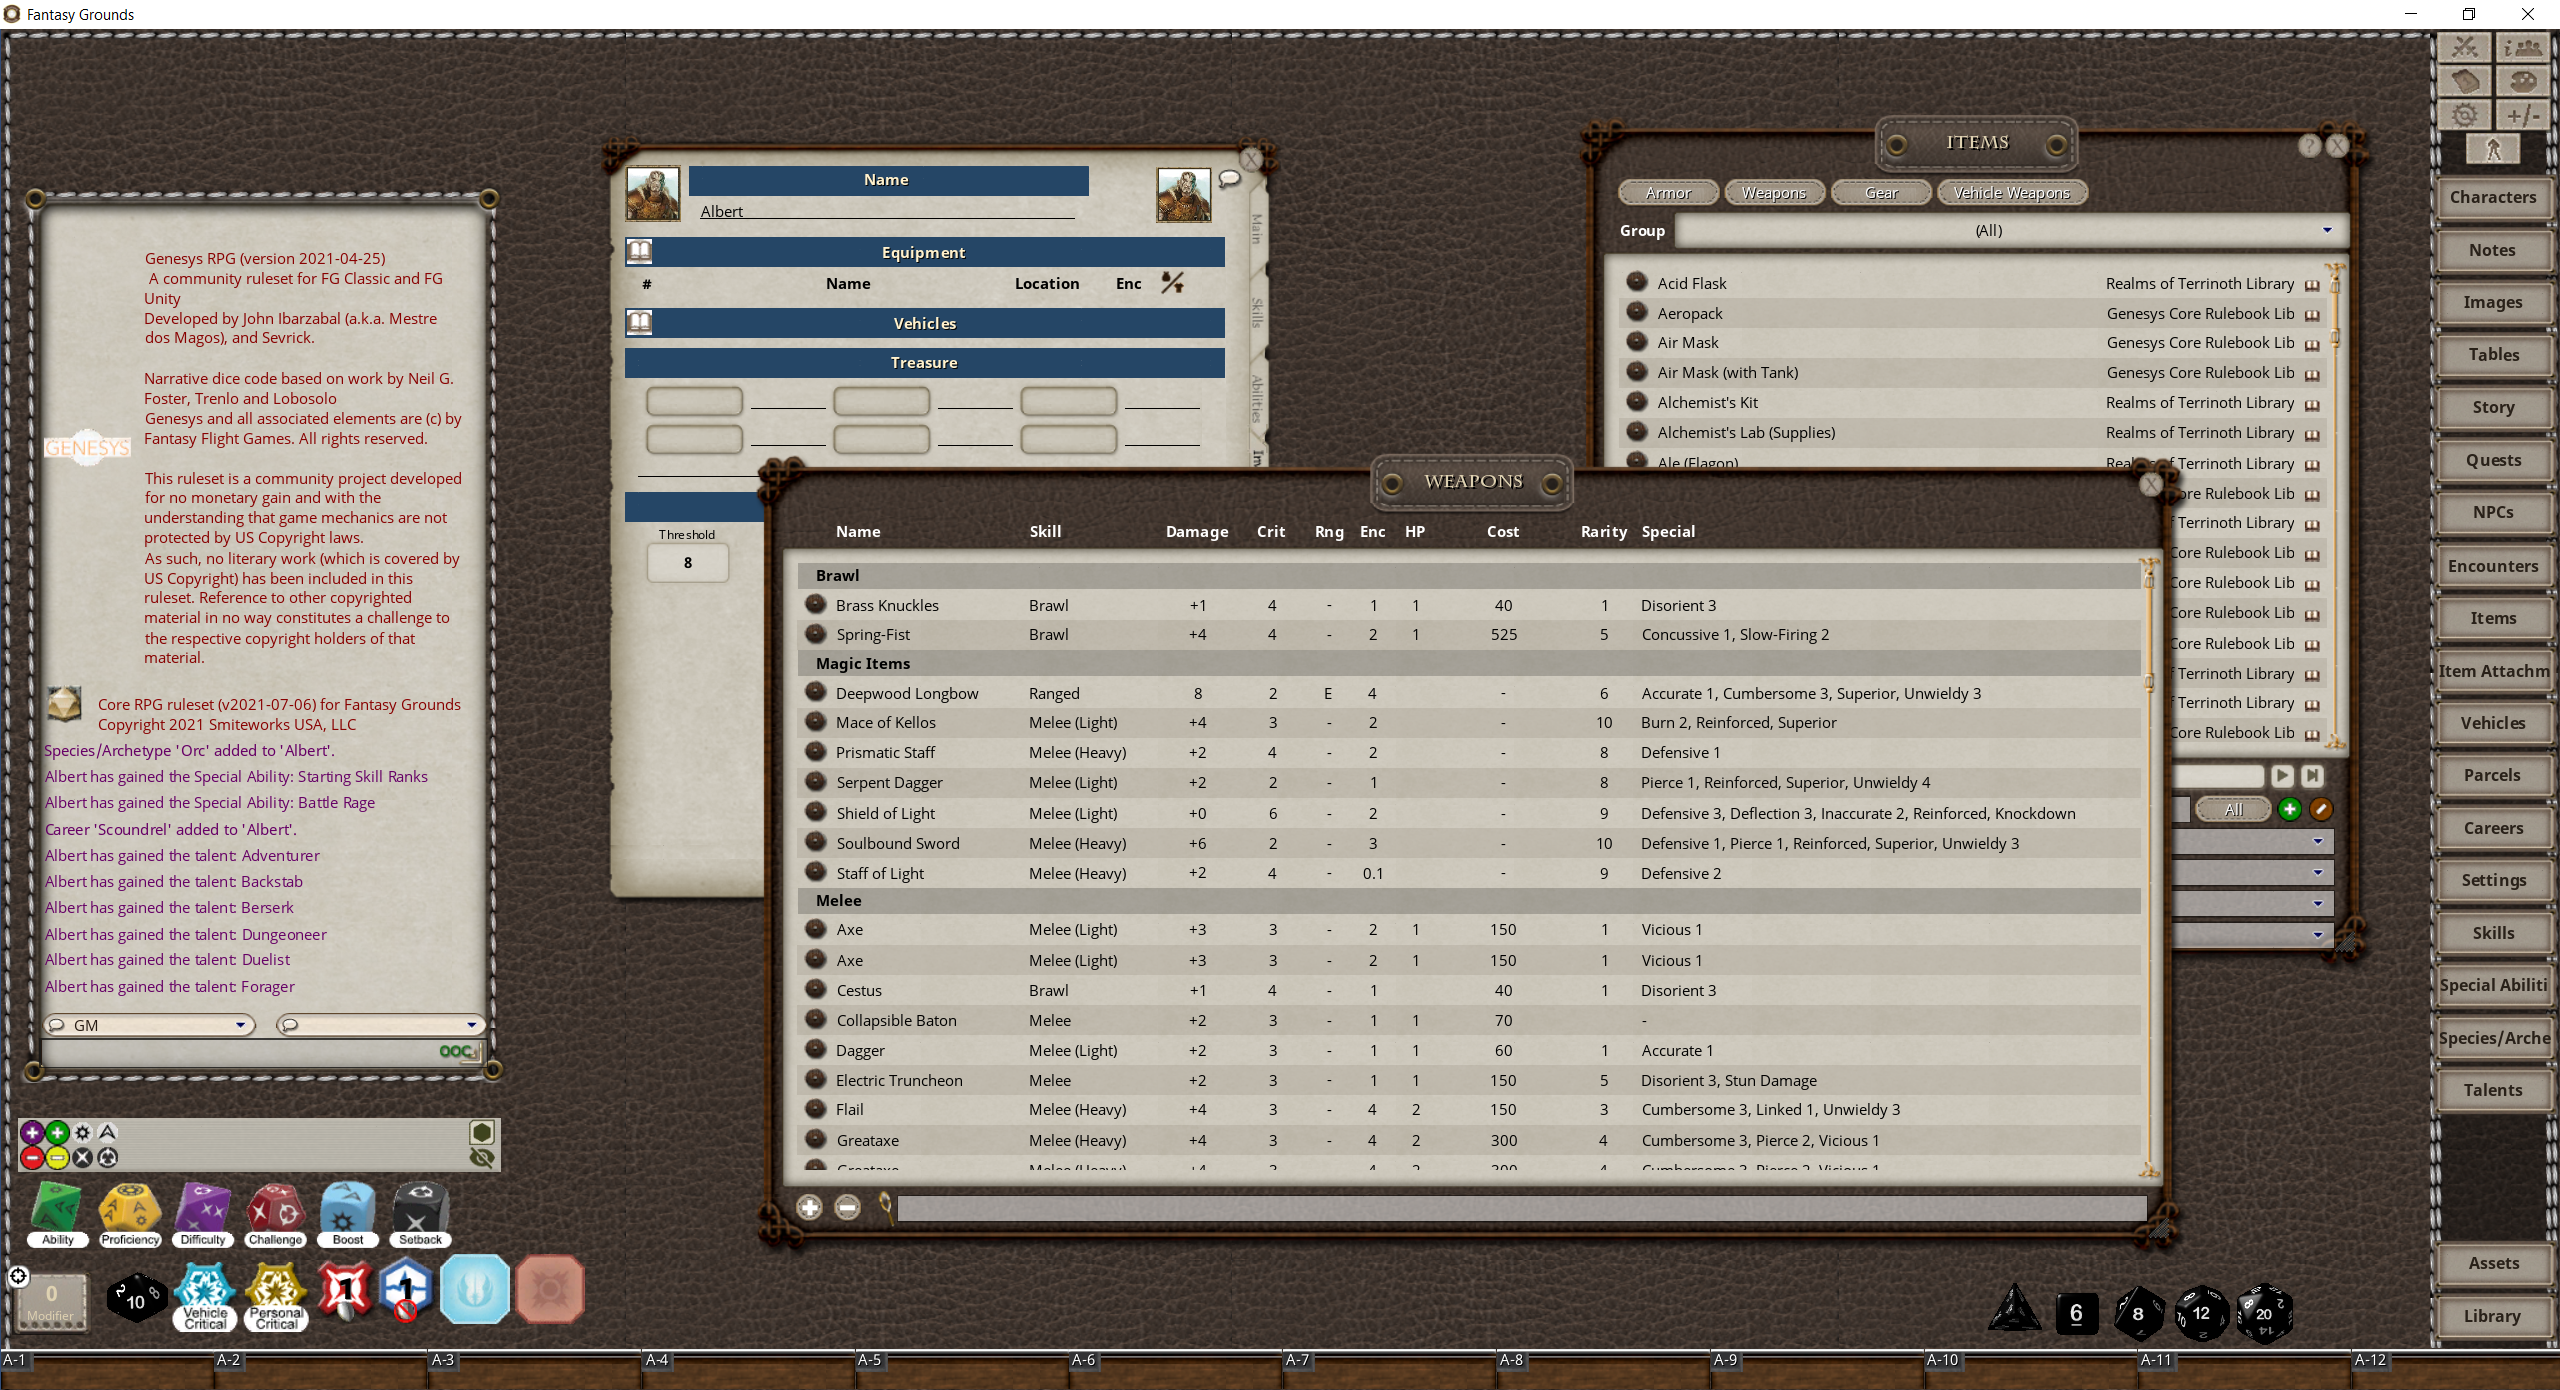The width and height of the screenshot is (2560, 1390).
Task: Toggle the strain 1 blue hexagon token
Action: pyautogui.click(x=406, y=1289)
